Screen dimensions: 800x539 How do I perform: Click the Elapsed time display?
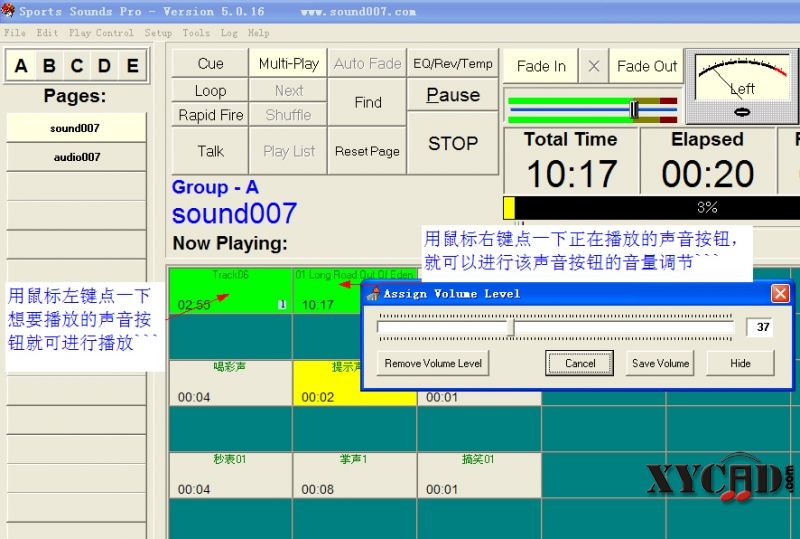[x=708, y=161]
